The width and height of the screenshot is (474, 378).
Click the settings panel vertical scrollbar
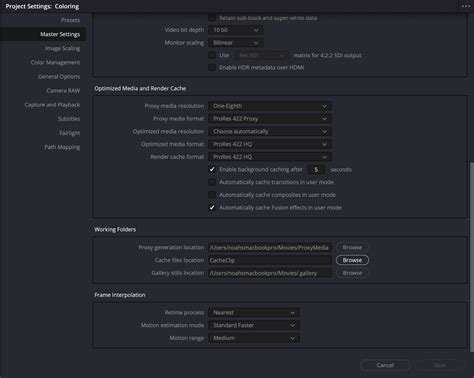[471, 257]
